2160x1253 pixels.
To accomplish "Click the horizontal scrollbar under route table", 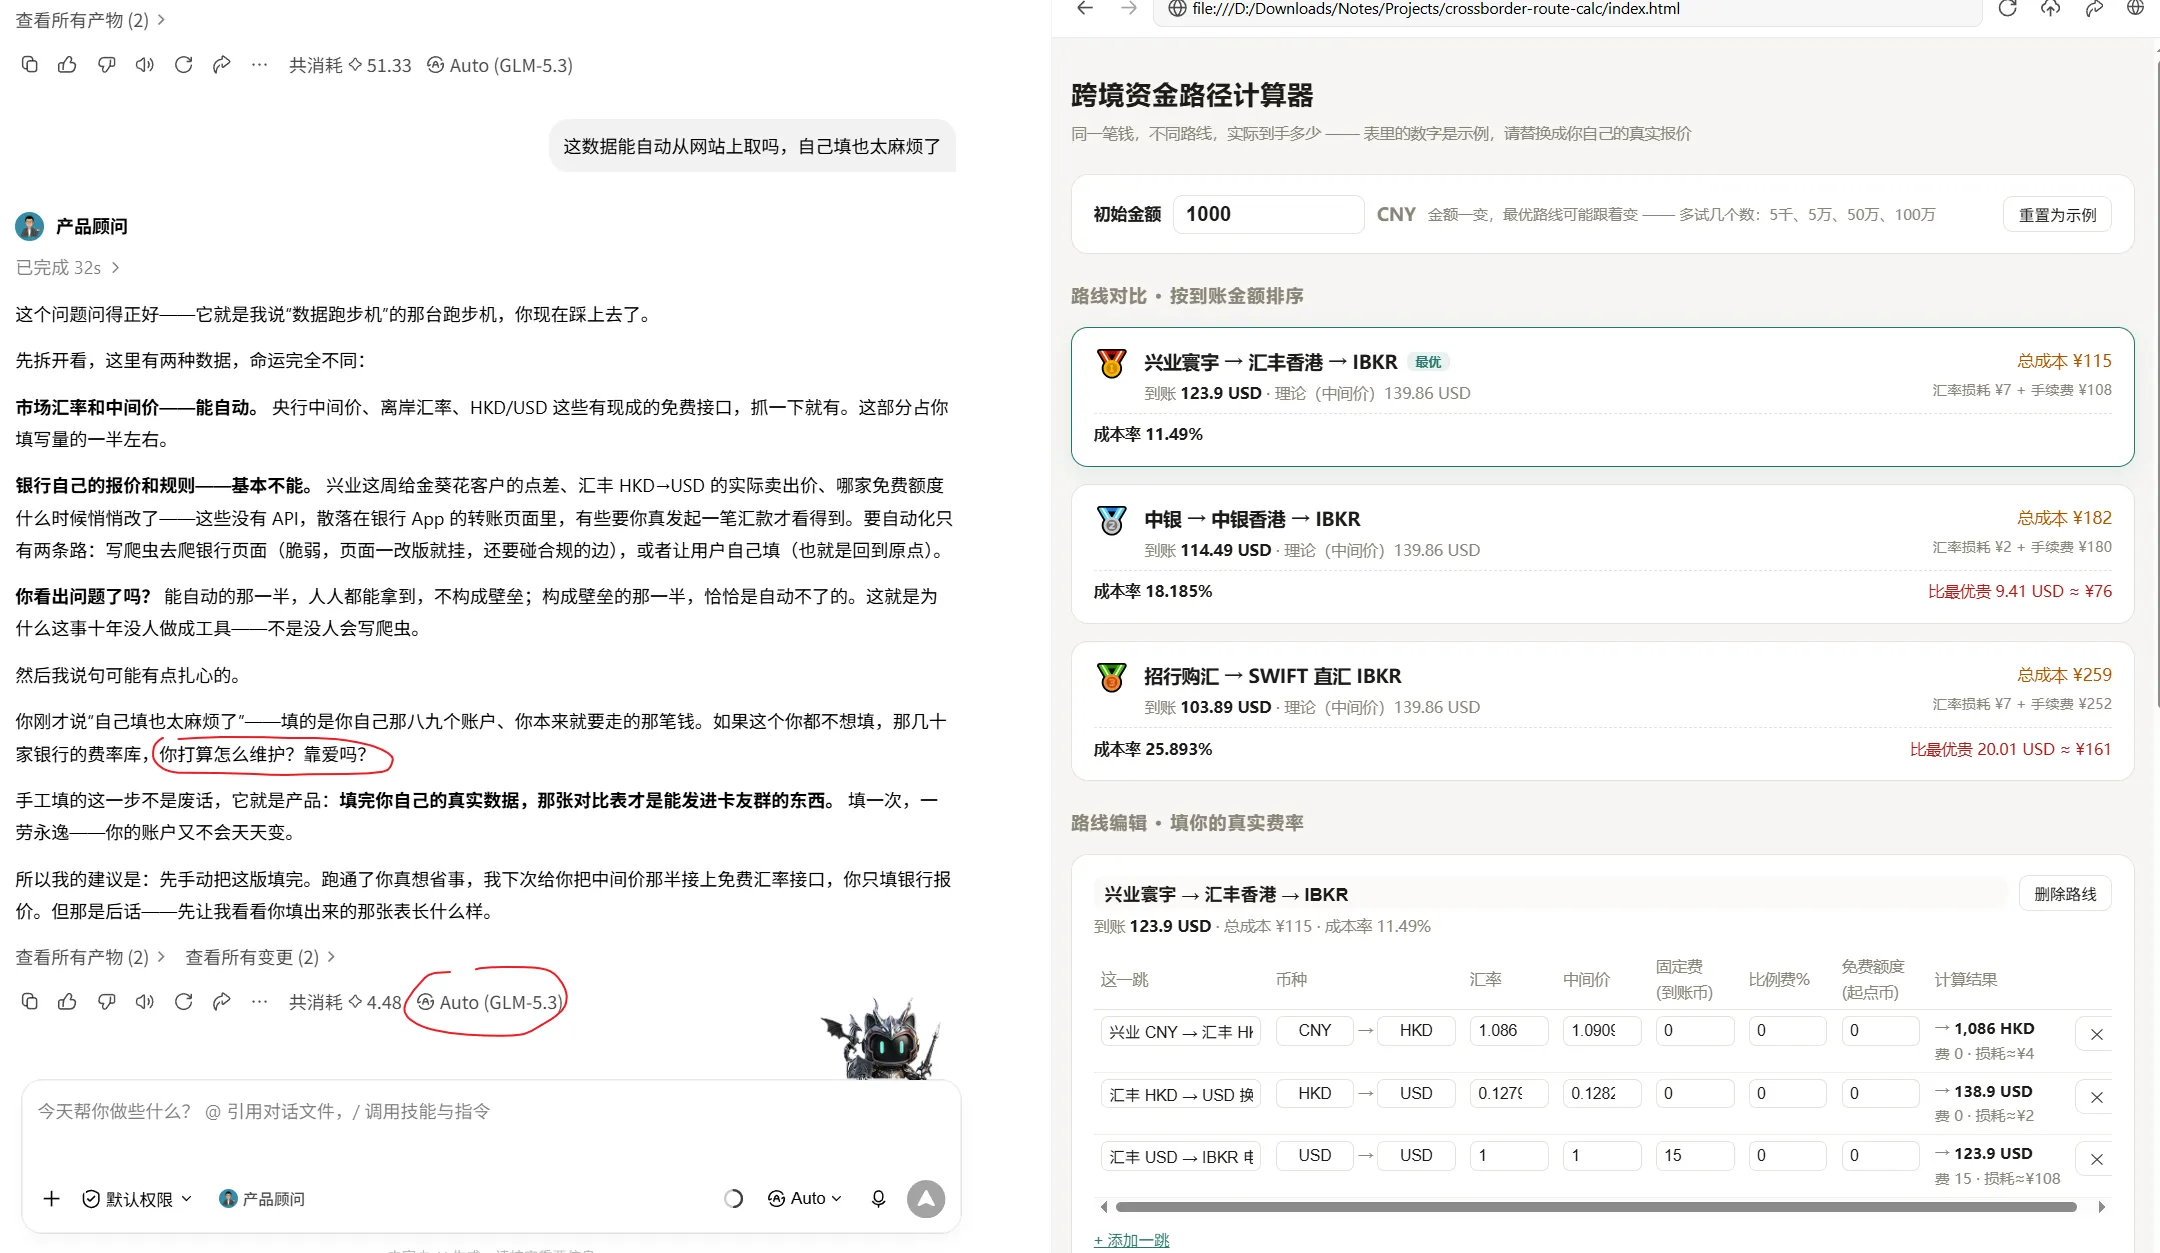I will point(1596,1207).
